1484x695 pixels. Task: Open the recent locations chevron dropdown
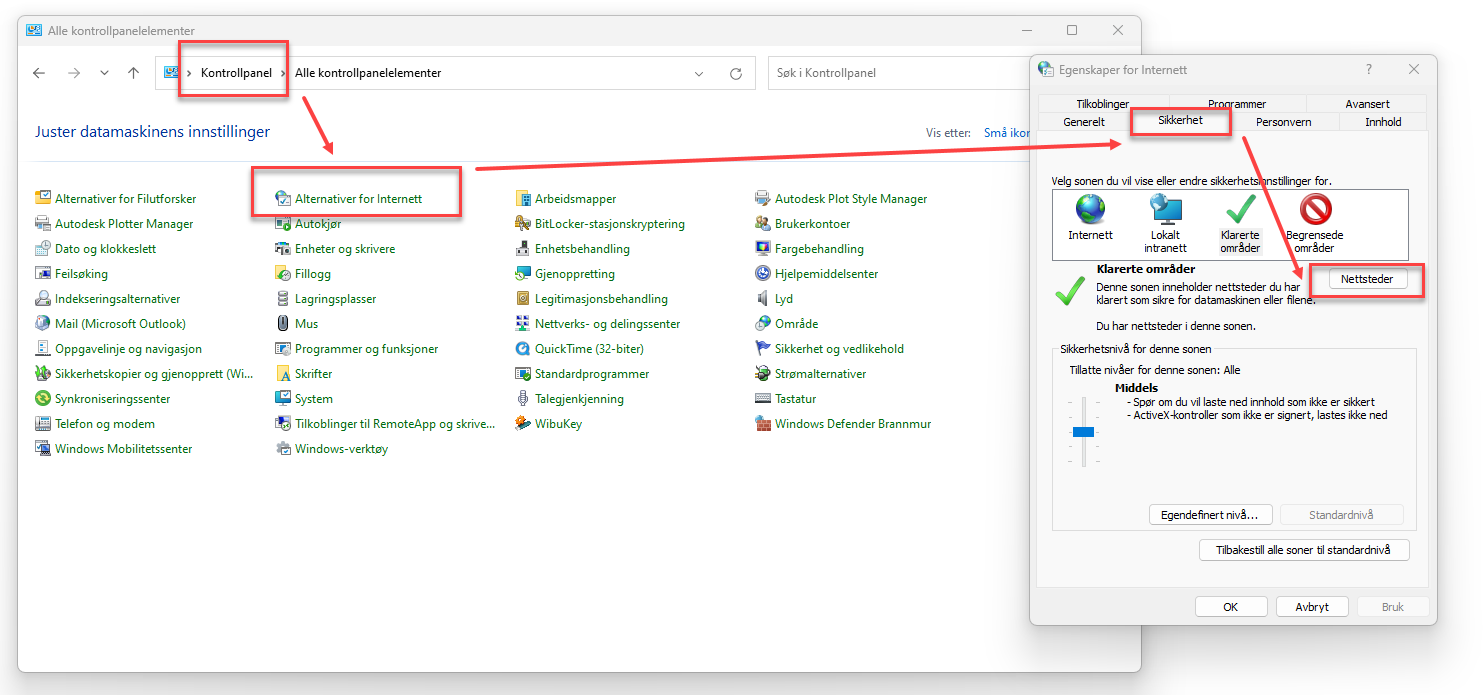(x=104, y=73)
